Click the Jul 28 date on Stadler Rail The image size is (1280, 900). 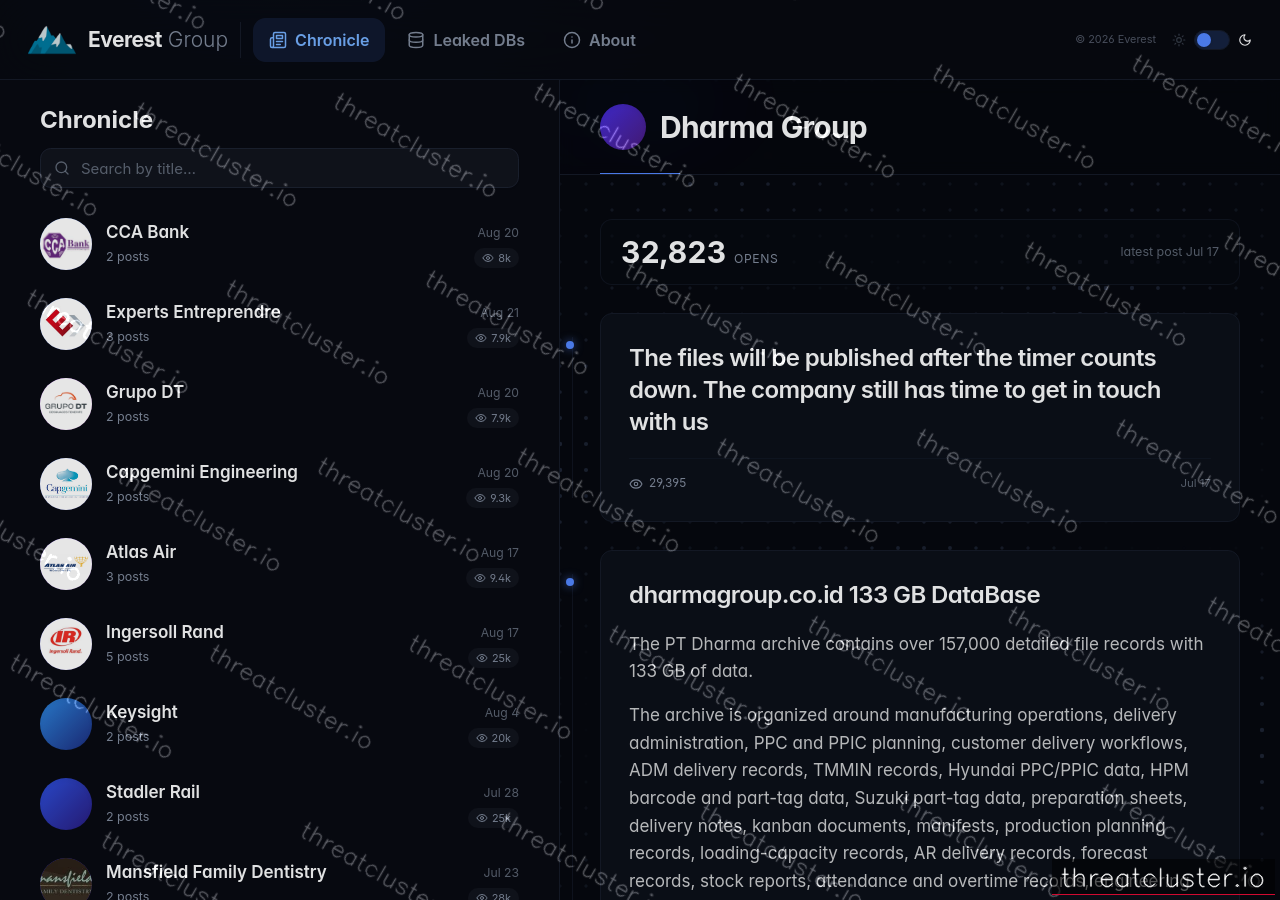pos(501,793)
